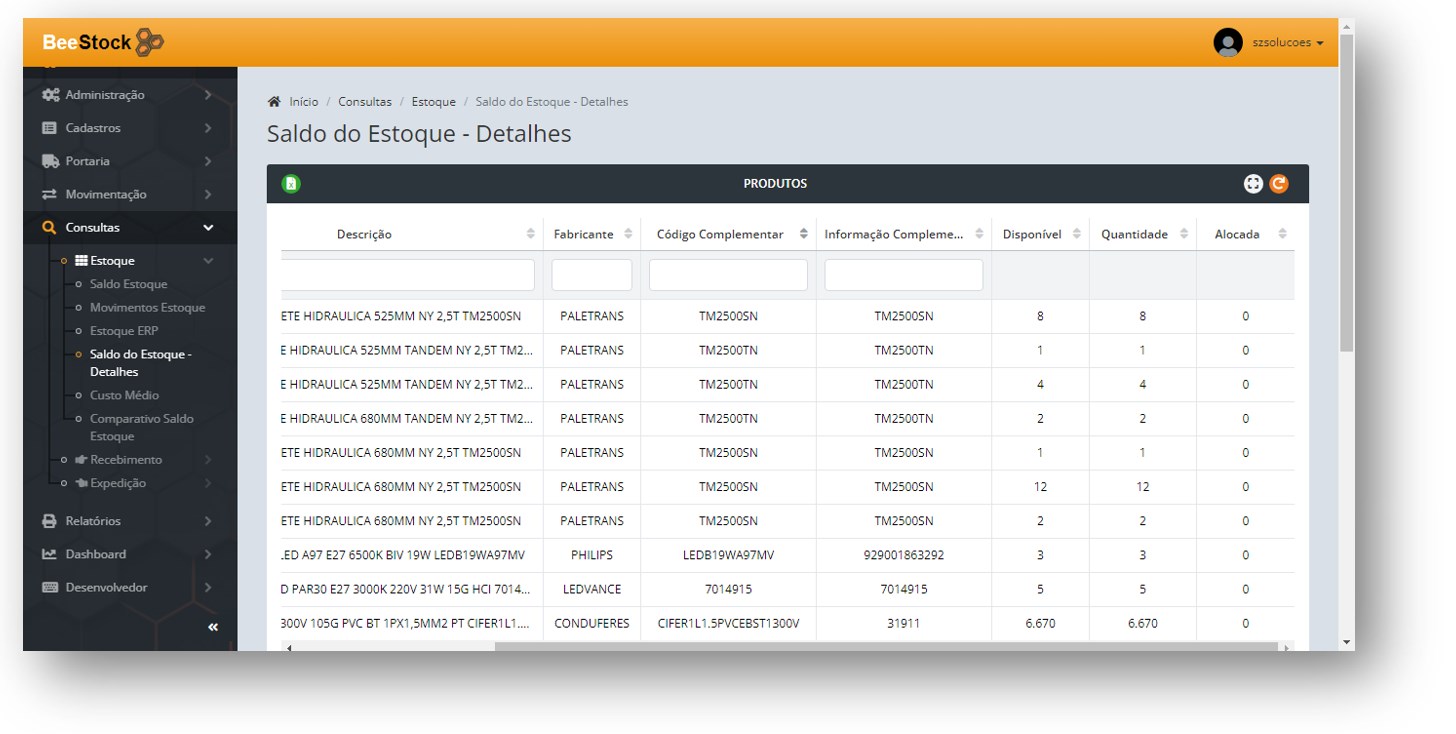
Task: Open the szsolucoes user dropdown
Action: click(1287, 43)
